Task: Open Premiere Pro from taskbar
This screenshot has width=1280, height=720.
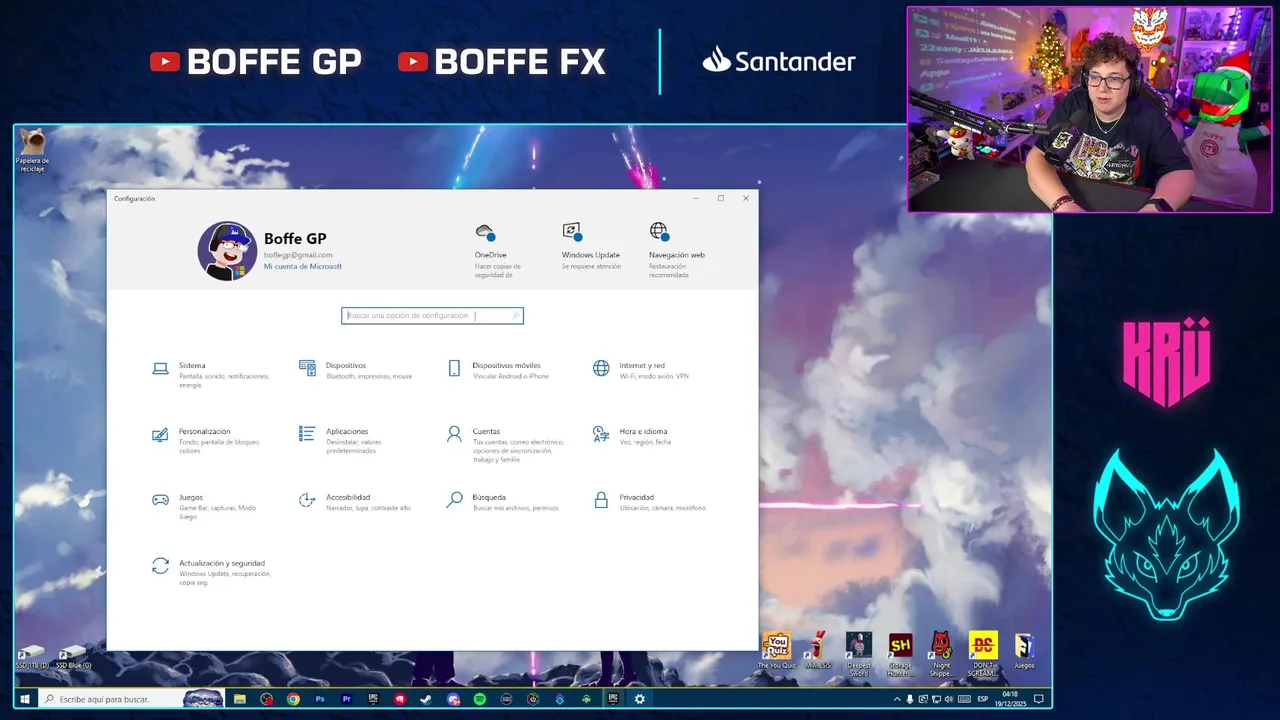Action: pos(347,699)
